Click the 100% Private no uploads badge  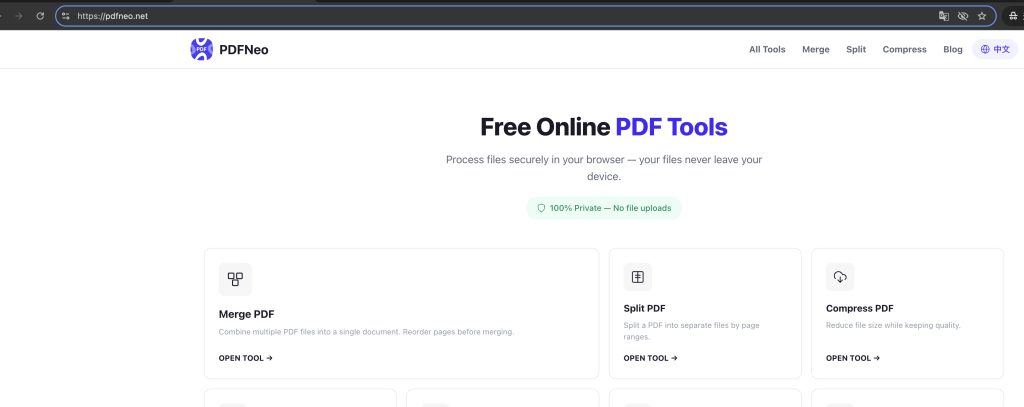tap(604, 208)
